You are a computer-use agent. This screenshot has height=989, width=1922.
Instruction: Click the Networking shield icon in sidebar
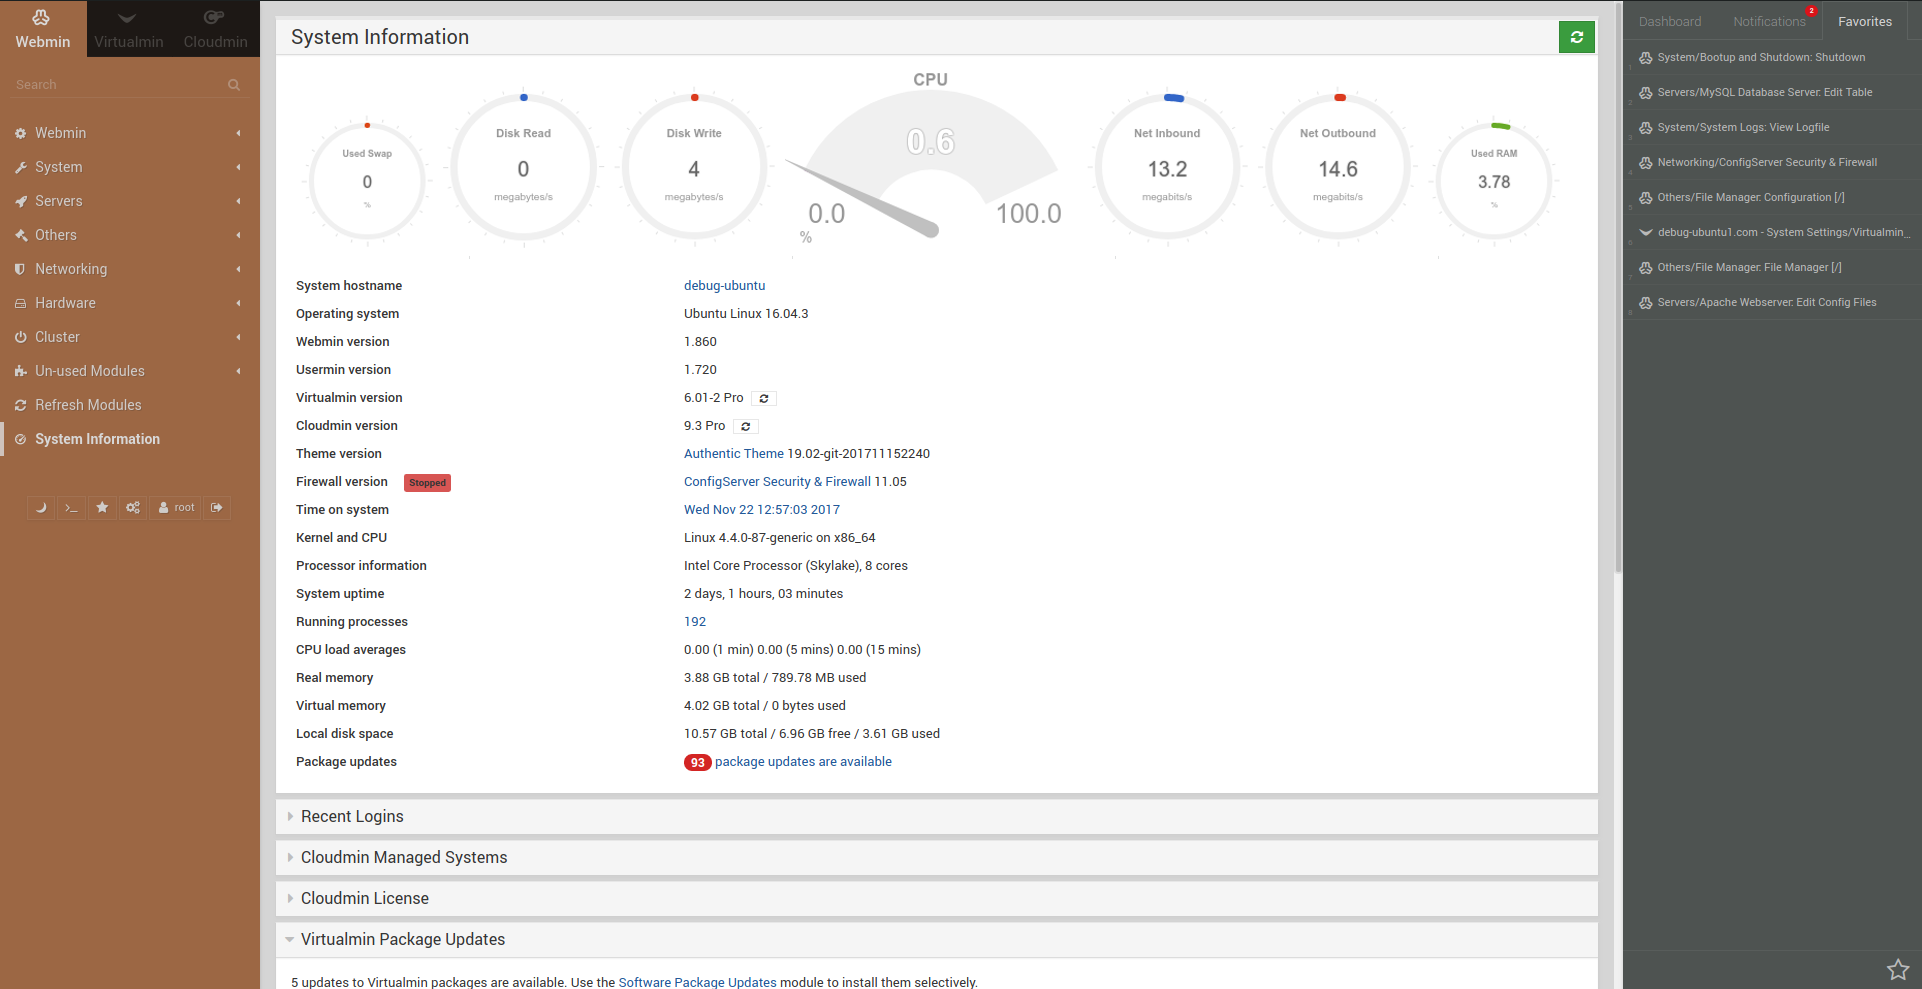(x=20, y=269)
